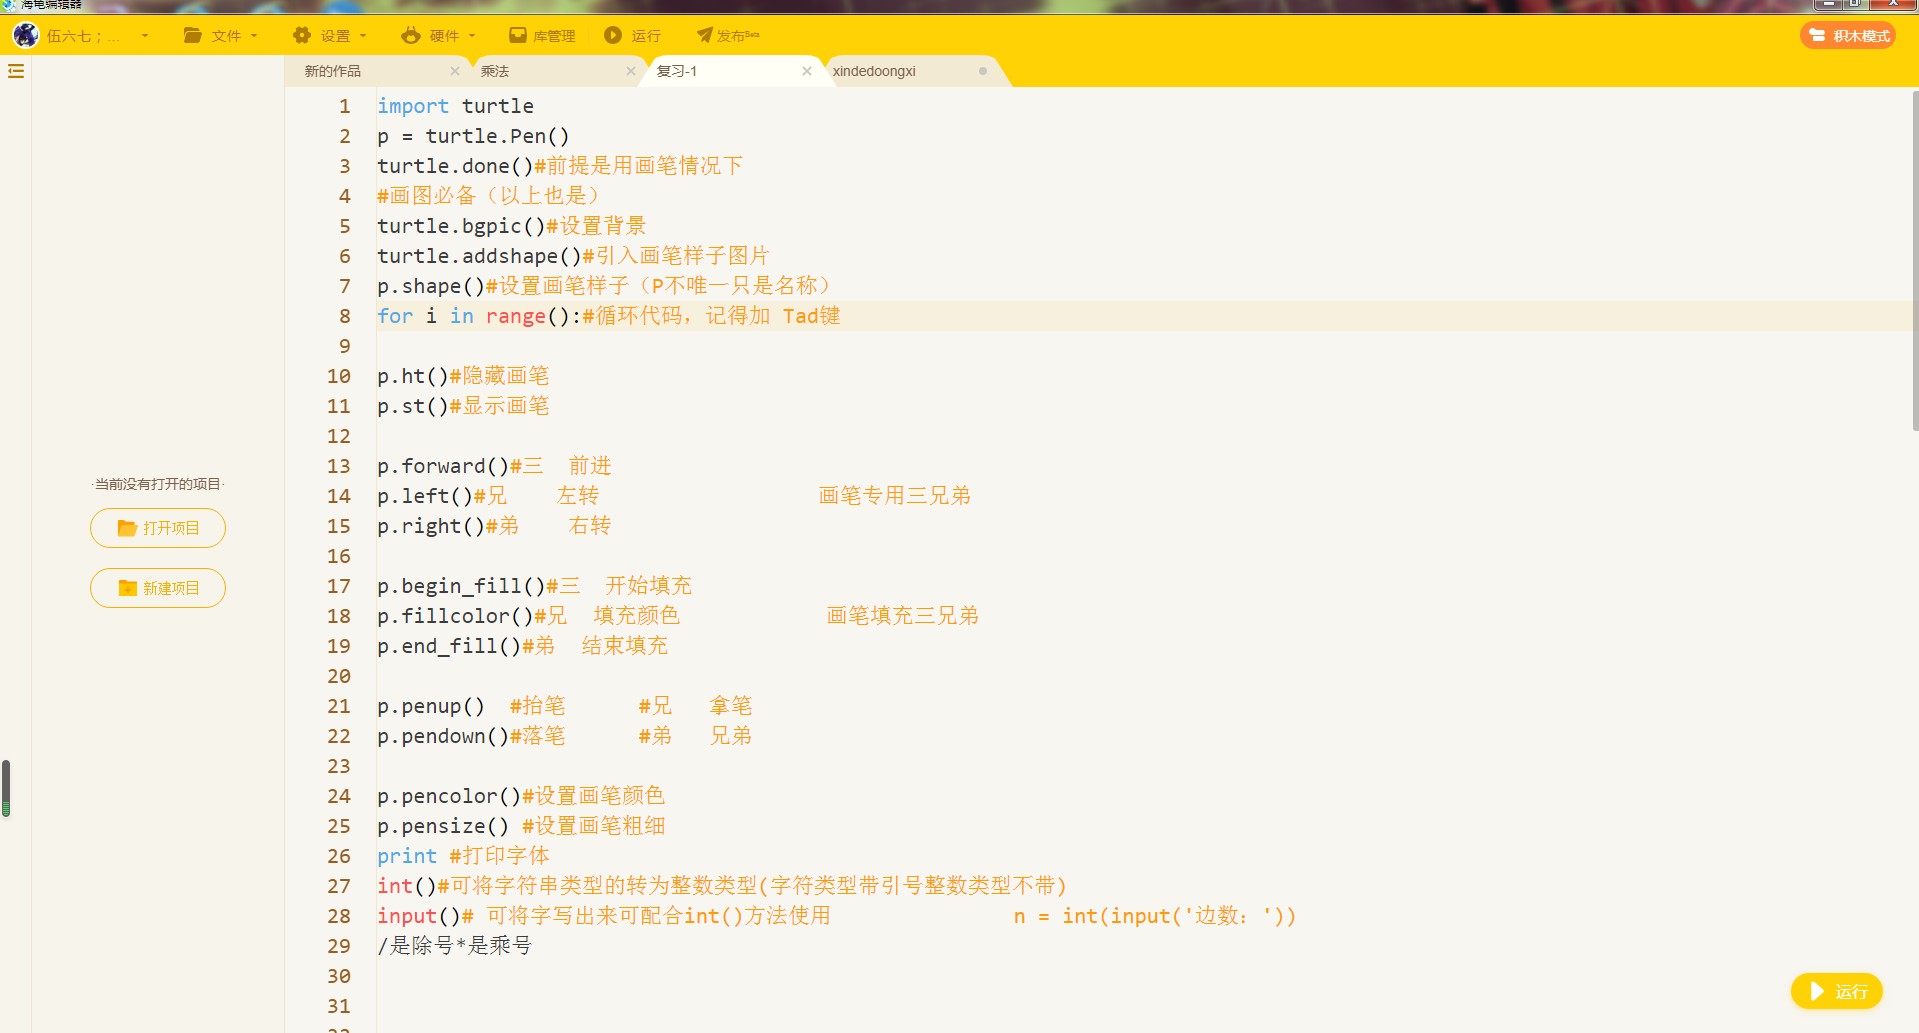Image resolution: width=1919 pixels, height=1033 pixels.
Task: Open 库管理 library manager
Action: click(542, 36)
